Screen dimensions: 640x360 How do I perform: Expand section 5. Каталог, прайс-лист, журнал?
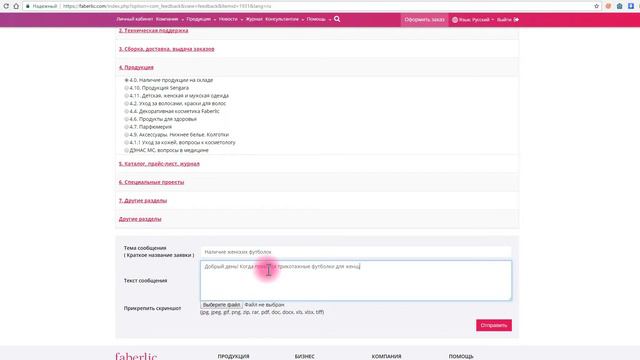pyautogui.click(x=159, y=164)
